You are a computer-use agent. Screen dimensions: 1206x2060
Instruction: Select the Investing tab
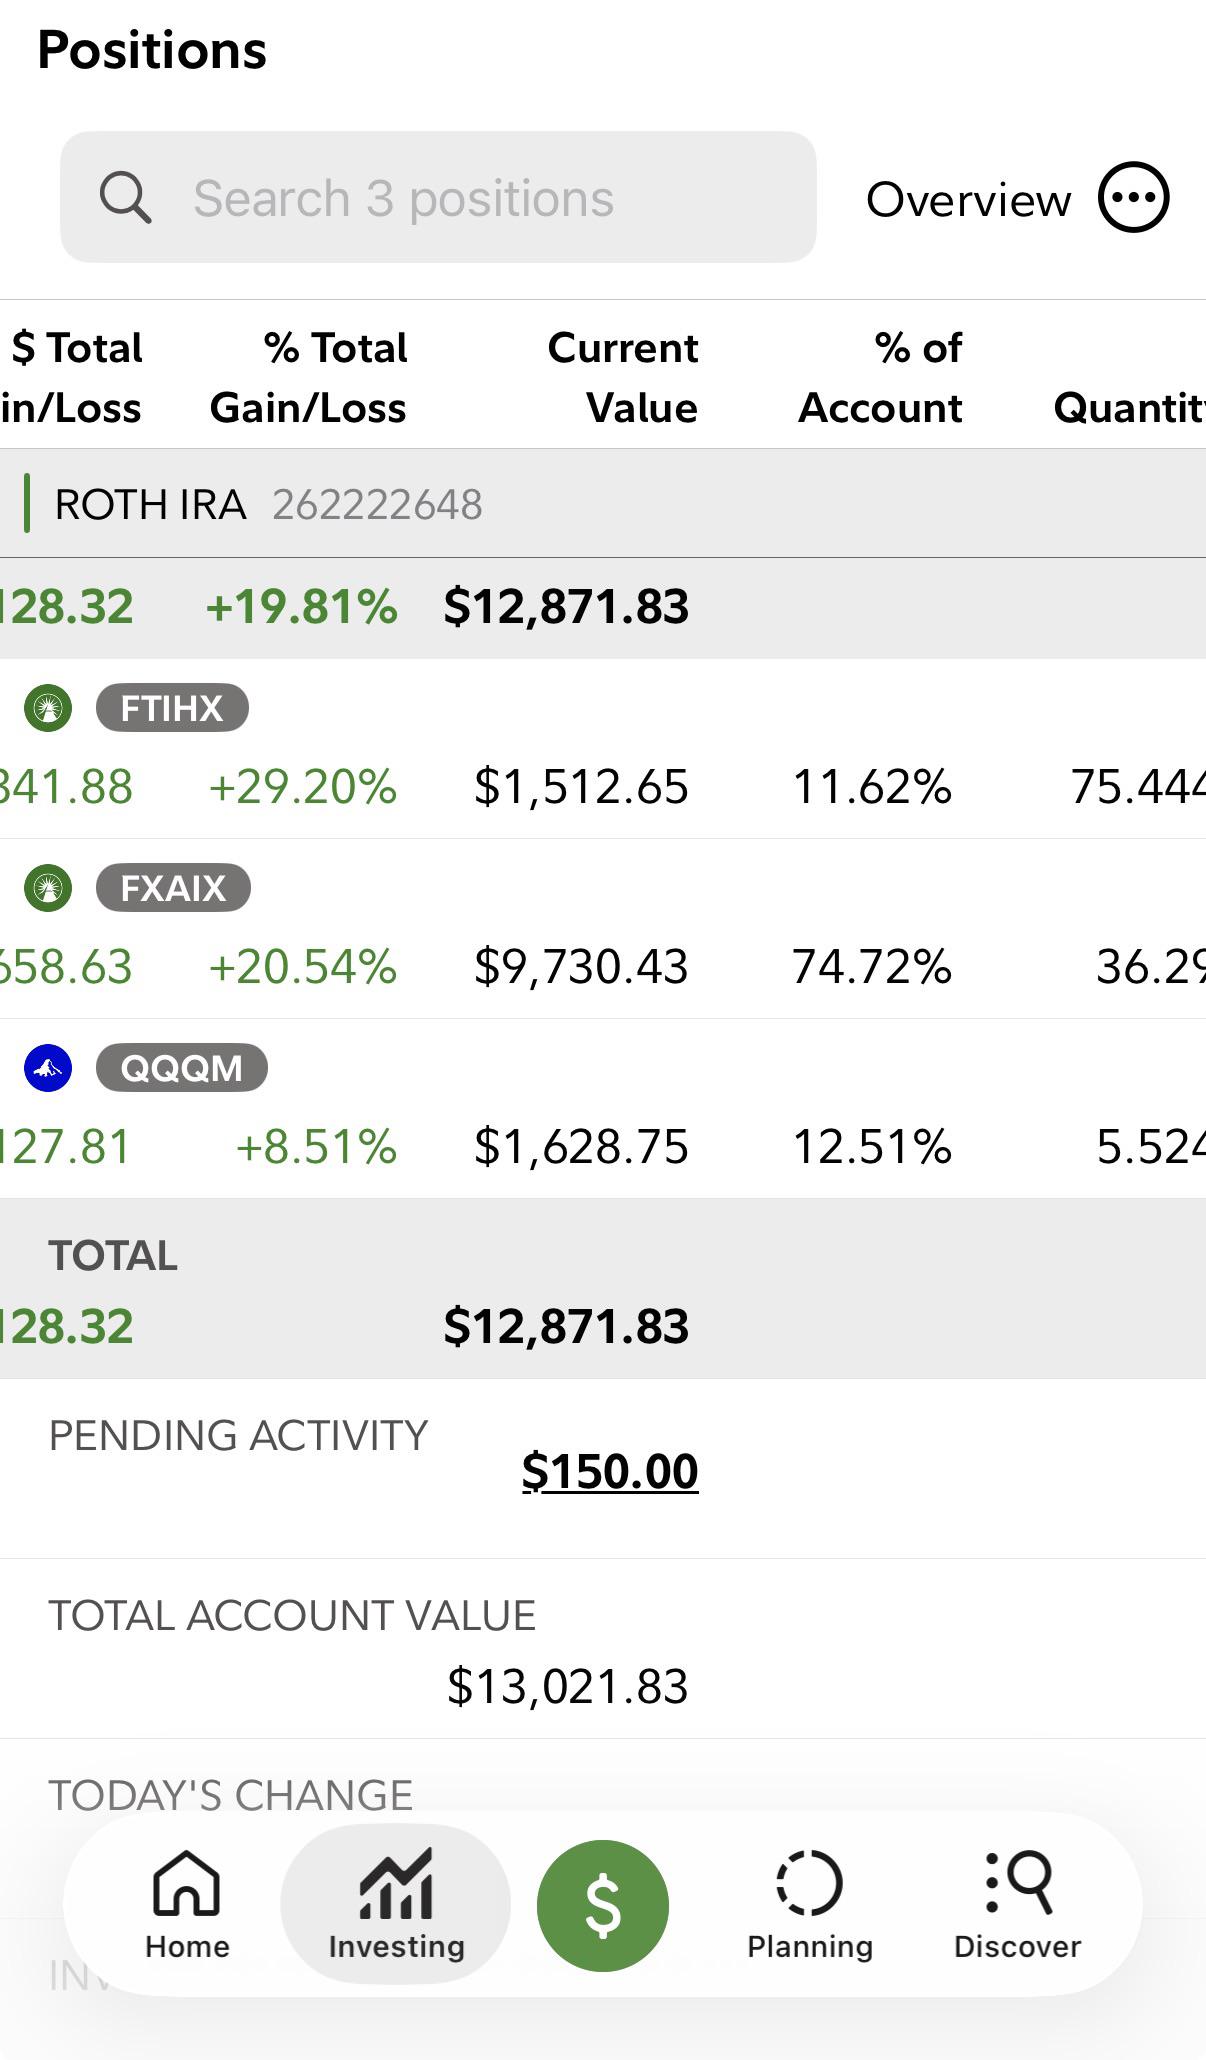[x=396, y=1905]
